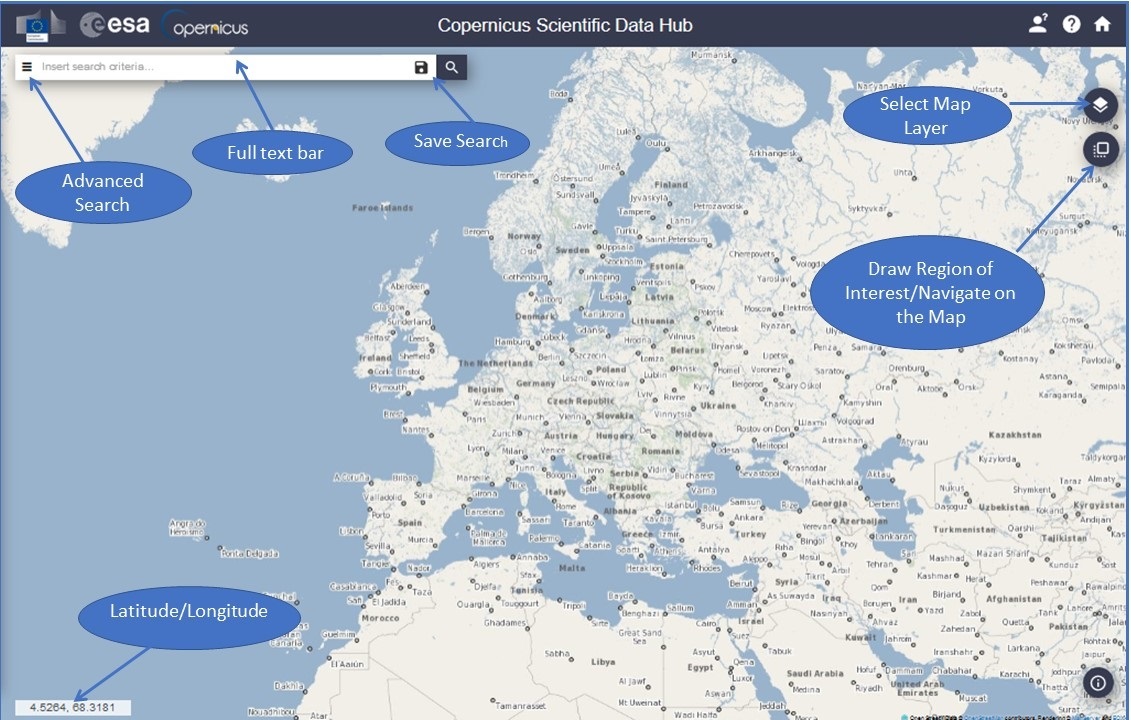
Task: Click the Faroe Islands map label
Action: click(382, 208)
